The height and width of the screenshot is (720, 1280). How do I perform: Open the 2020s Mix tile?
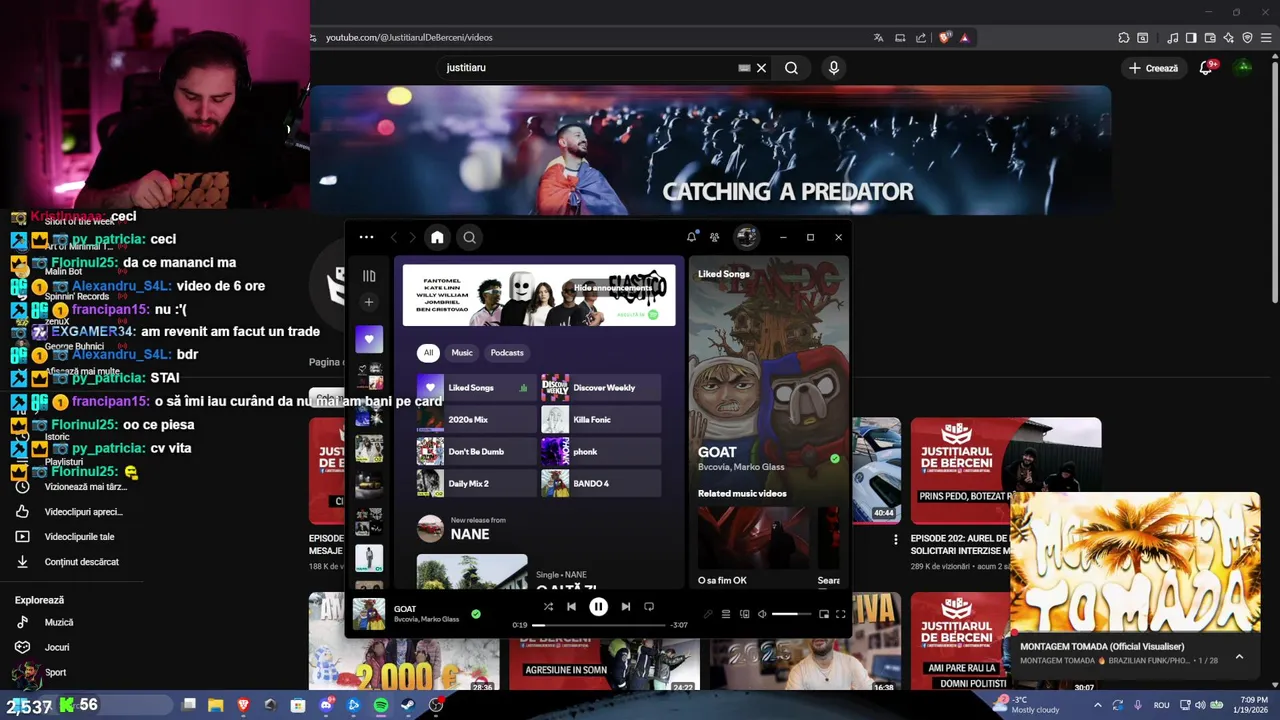476,419
